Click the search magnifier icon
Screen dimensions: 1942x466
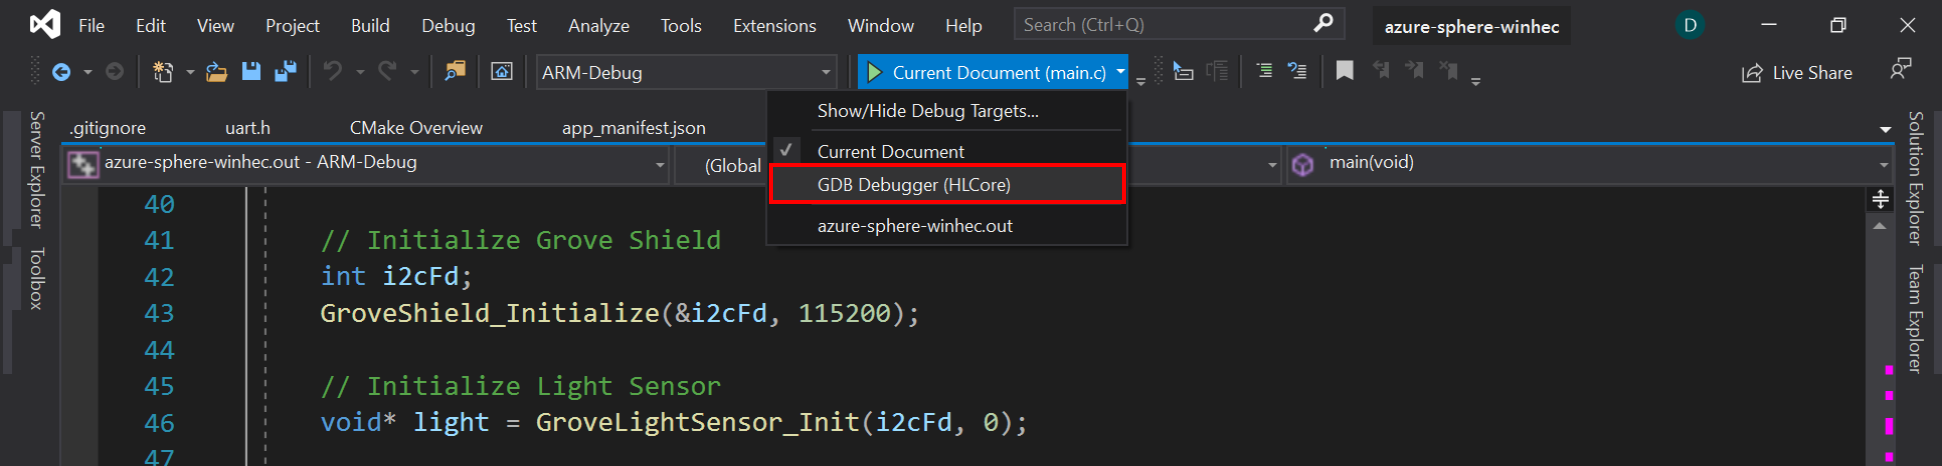(x=1323, y=23)
